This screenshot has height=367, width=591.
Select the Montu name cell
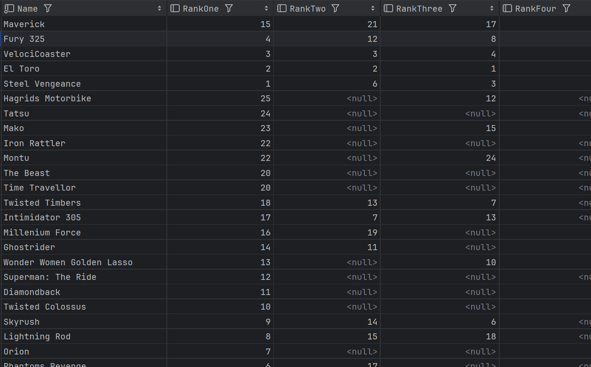coord(84,158)
